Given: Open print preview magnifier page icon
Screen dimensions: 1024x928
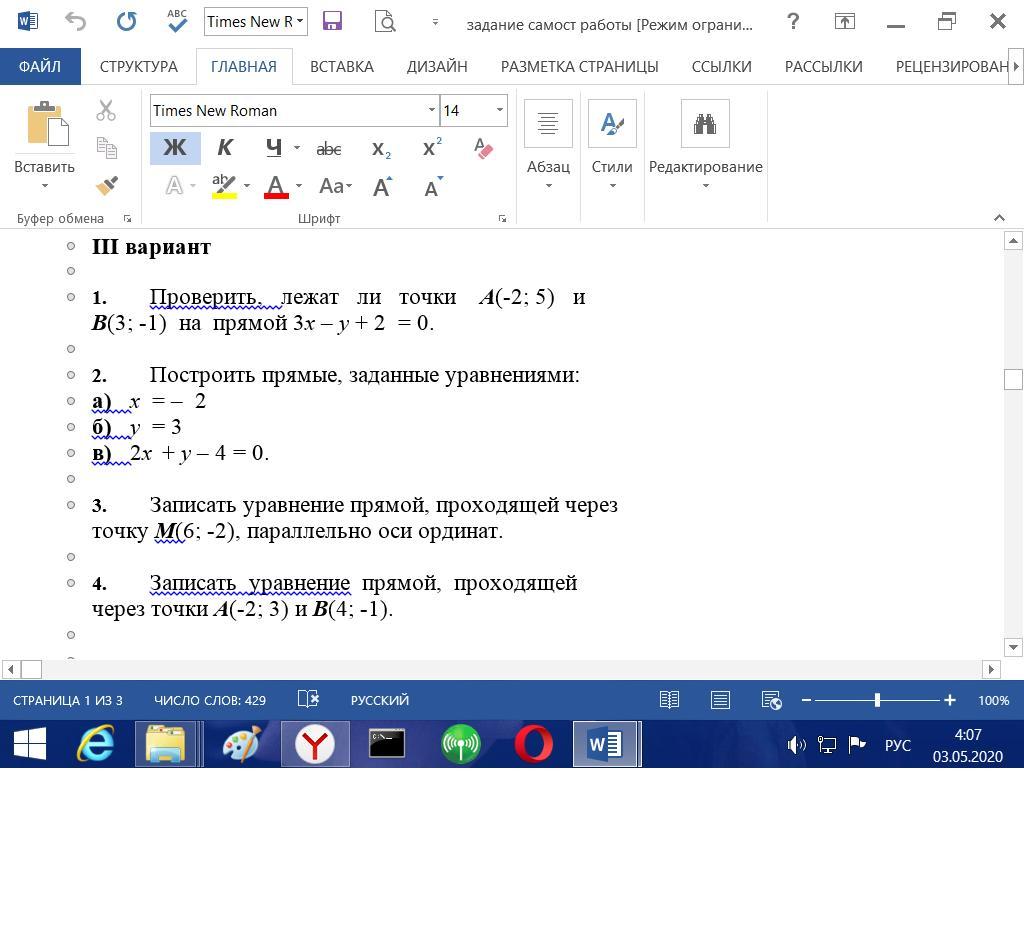Looking at the screenshot, I should 385,22.
